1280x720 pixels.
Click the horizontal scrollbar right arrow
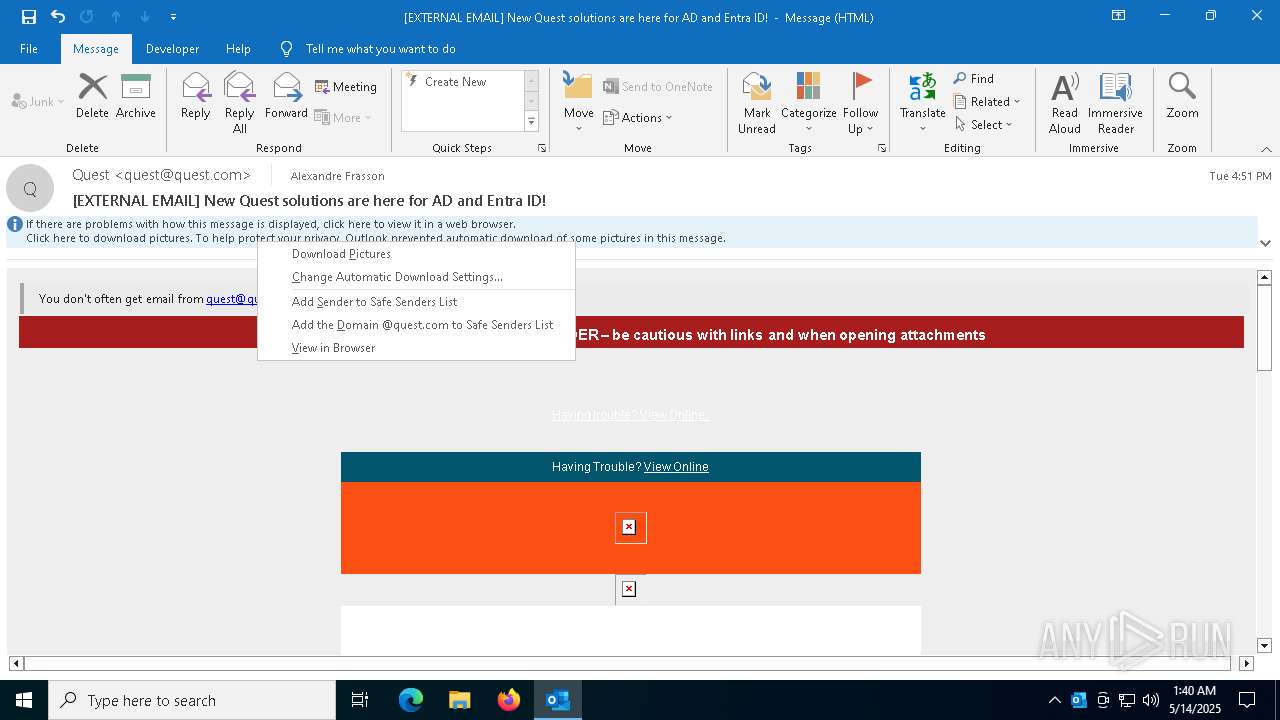[x=1246, y=663]
